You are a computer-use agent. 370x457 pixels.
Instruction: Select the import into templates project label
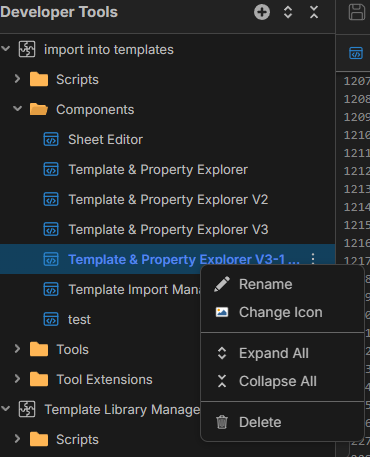109,50
